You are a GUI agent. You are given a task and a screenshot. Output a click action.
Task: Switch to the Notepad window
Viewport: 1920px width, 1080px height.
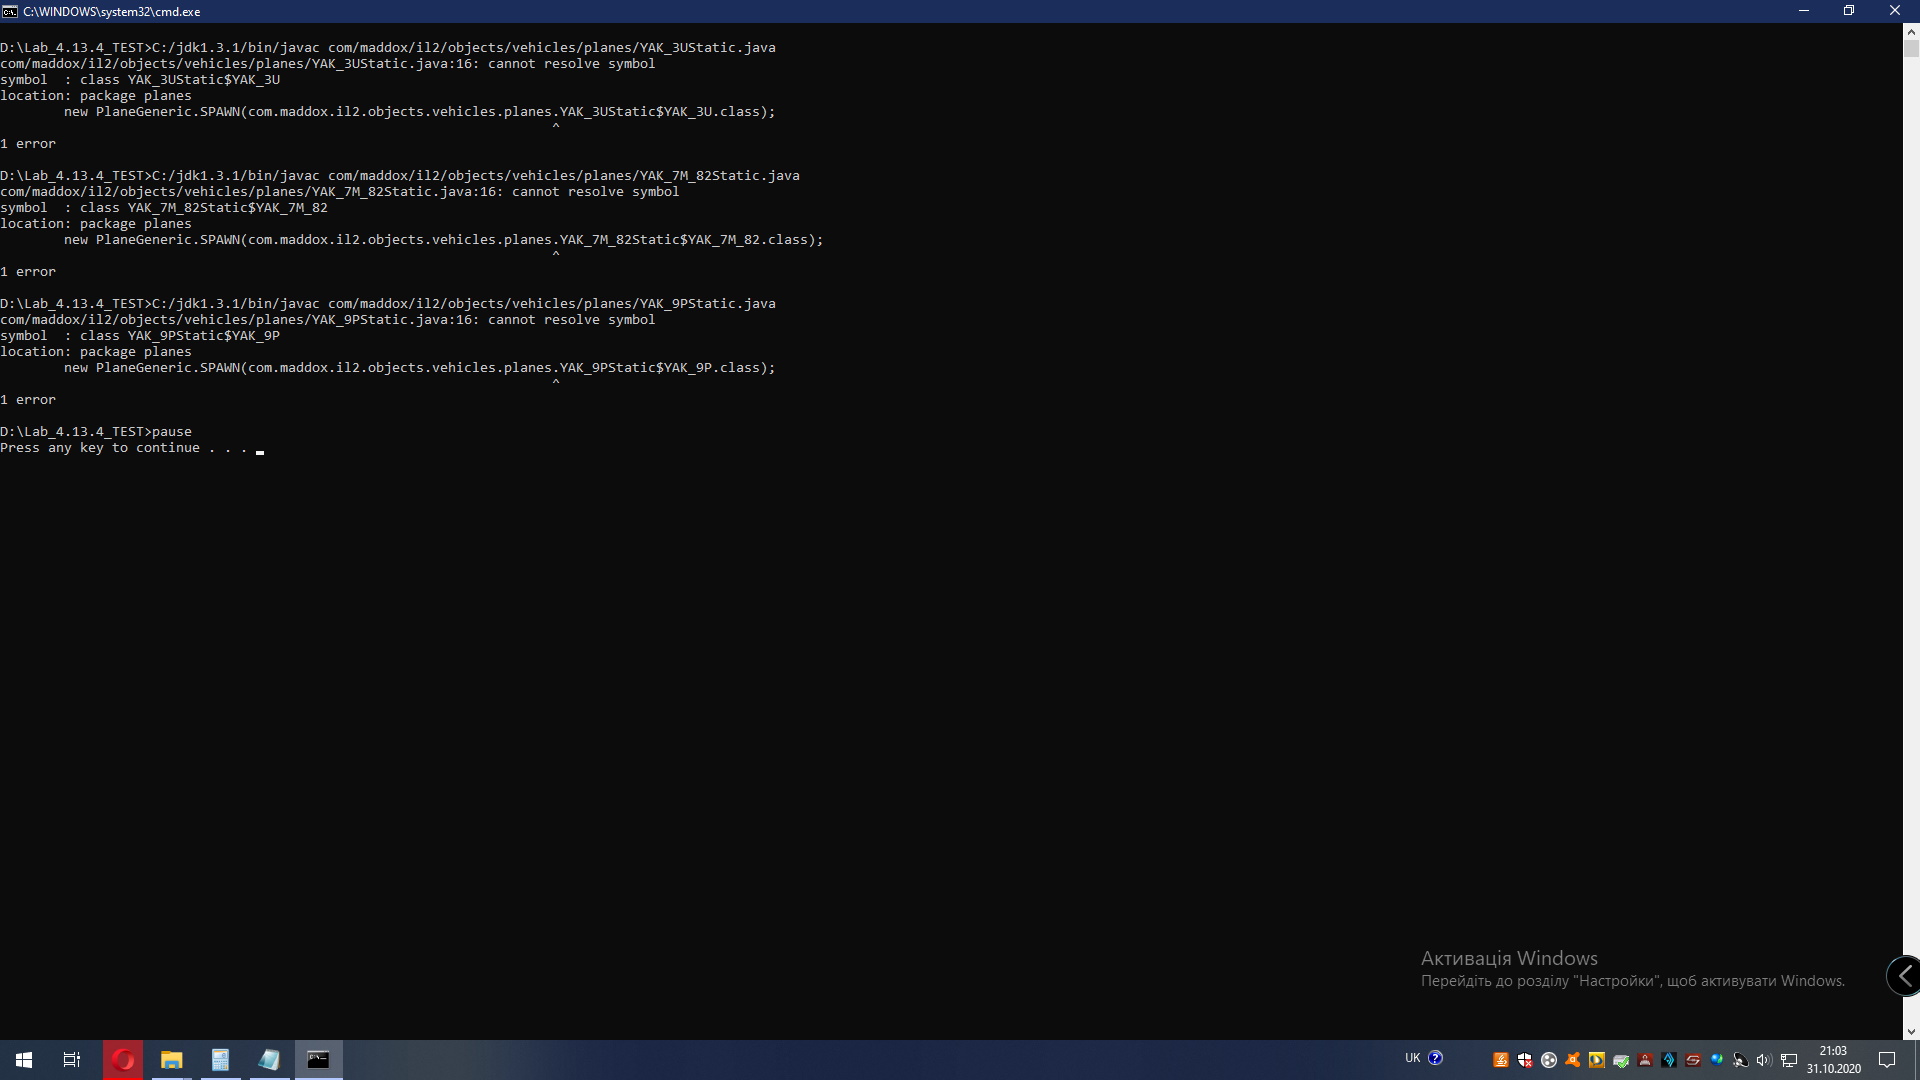tap(270, 1060)
